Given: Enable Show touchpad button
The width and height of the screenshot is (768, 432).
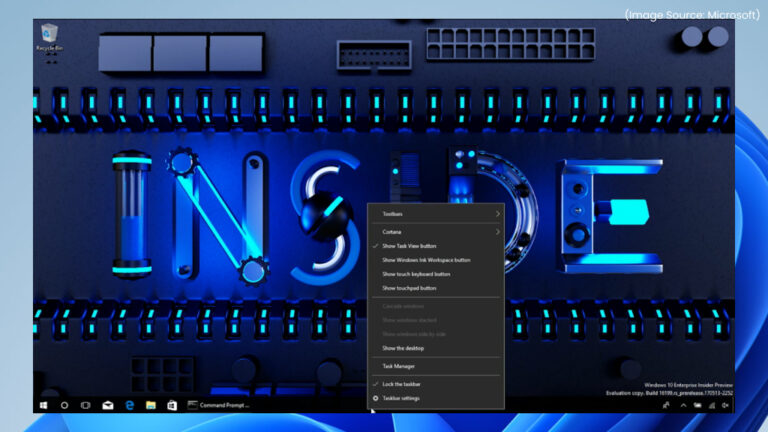Looking at the screenshot, I should pyautogui.click(x=436, y=288).
